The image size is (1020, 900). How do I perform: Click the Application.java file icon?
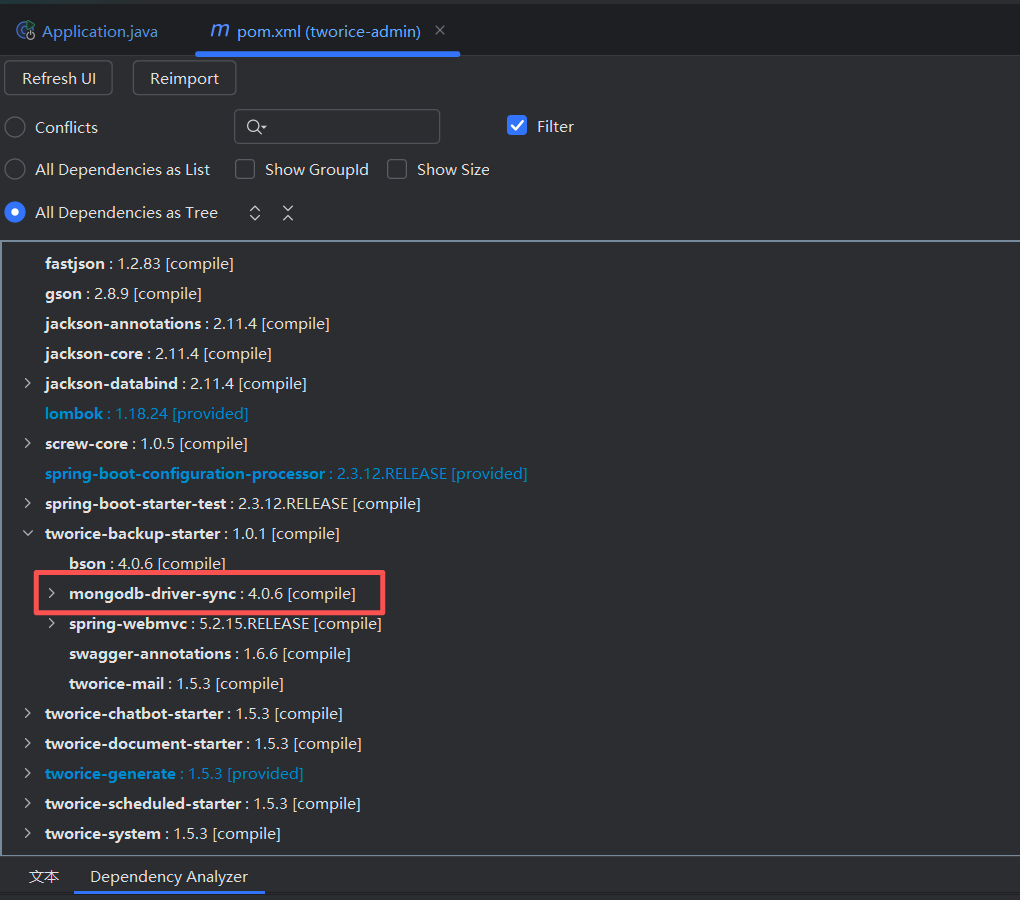pyautogui.click(x=26, y=31)
